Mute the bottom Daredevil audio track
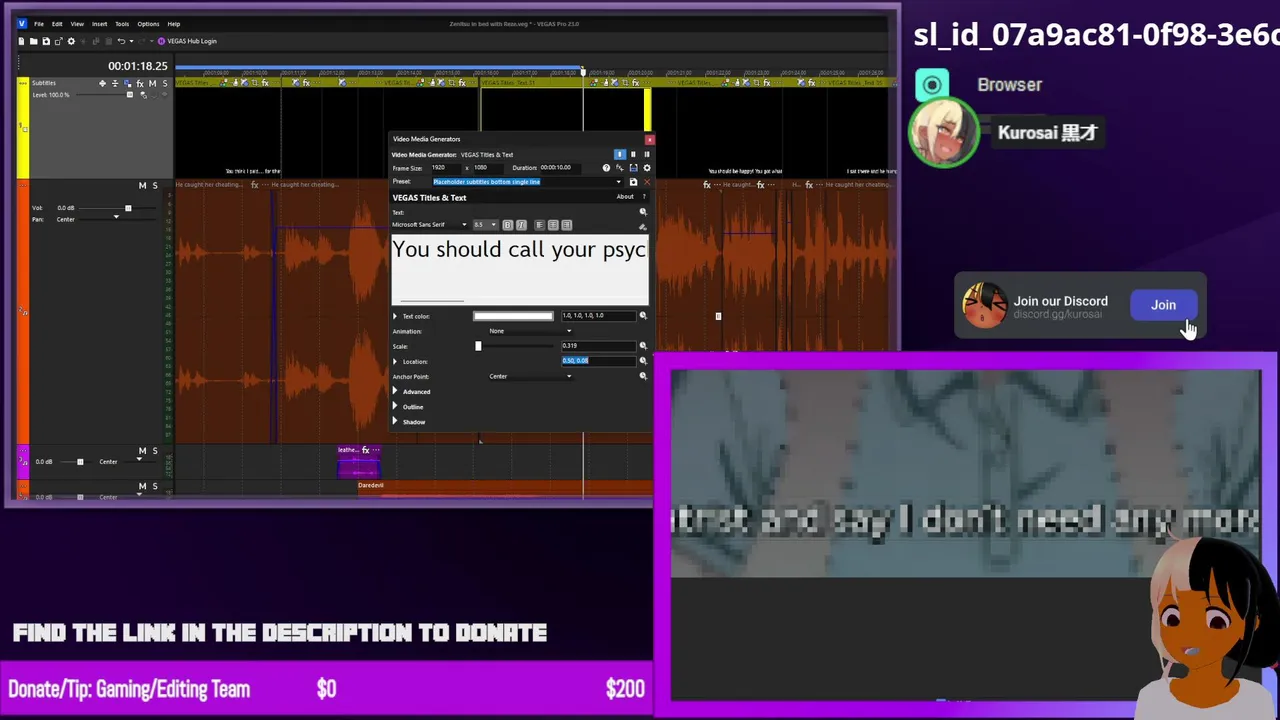 (x=142, y=486)
